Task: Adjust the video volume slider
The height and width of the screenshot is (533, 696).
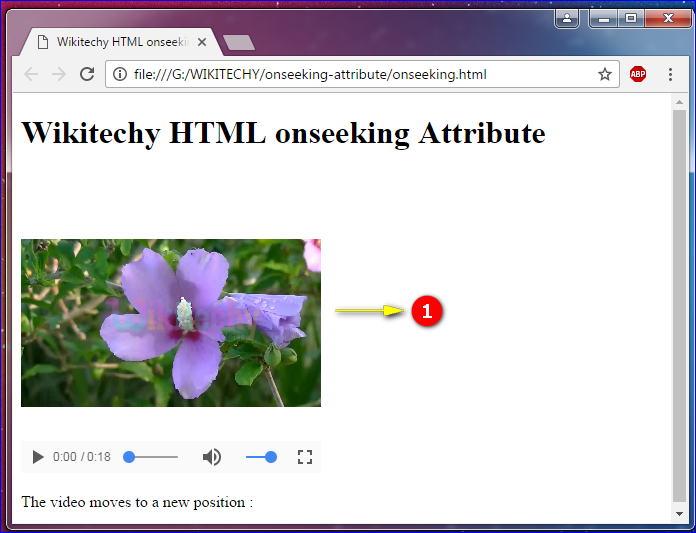Action: [x=261, y=457]
